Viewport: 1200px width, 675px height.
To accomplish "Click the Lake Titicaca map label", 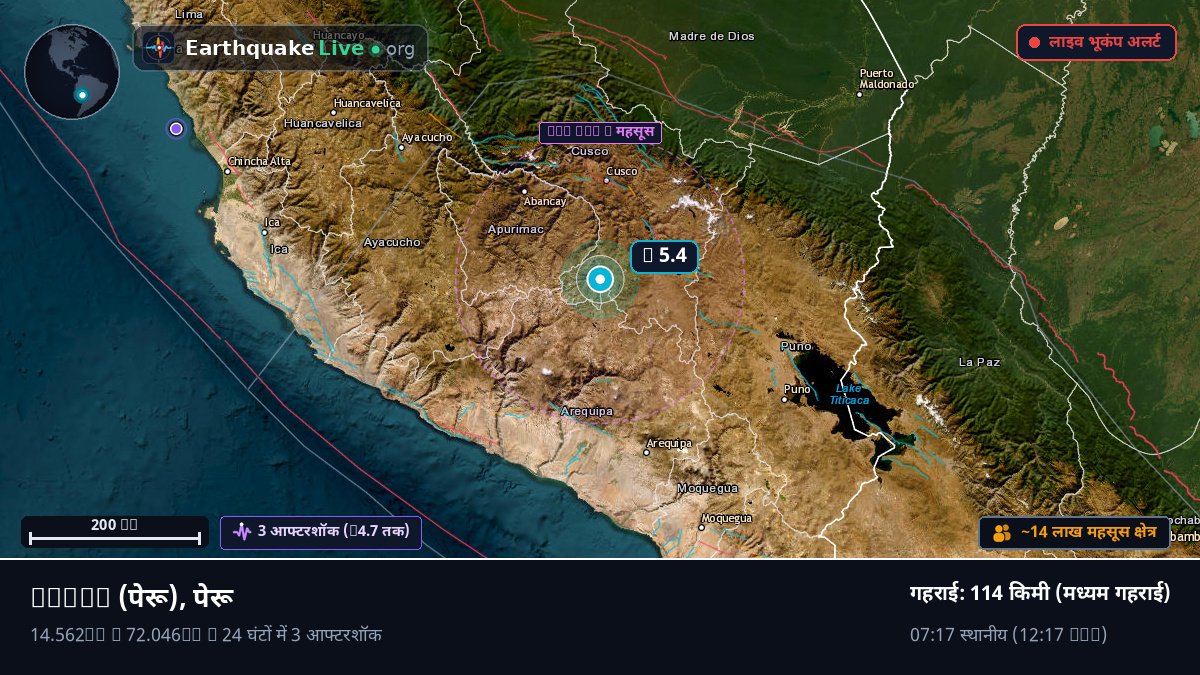I will [849, 394].
